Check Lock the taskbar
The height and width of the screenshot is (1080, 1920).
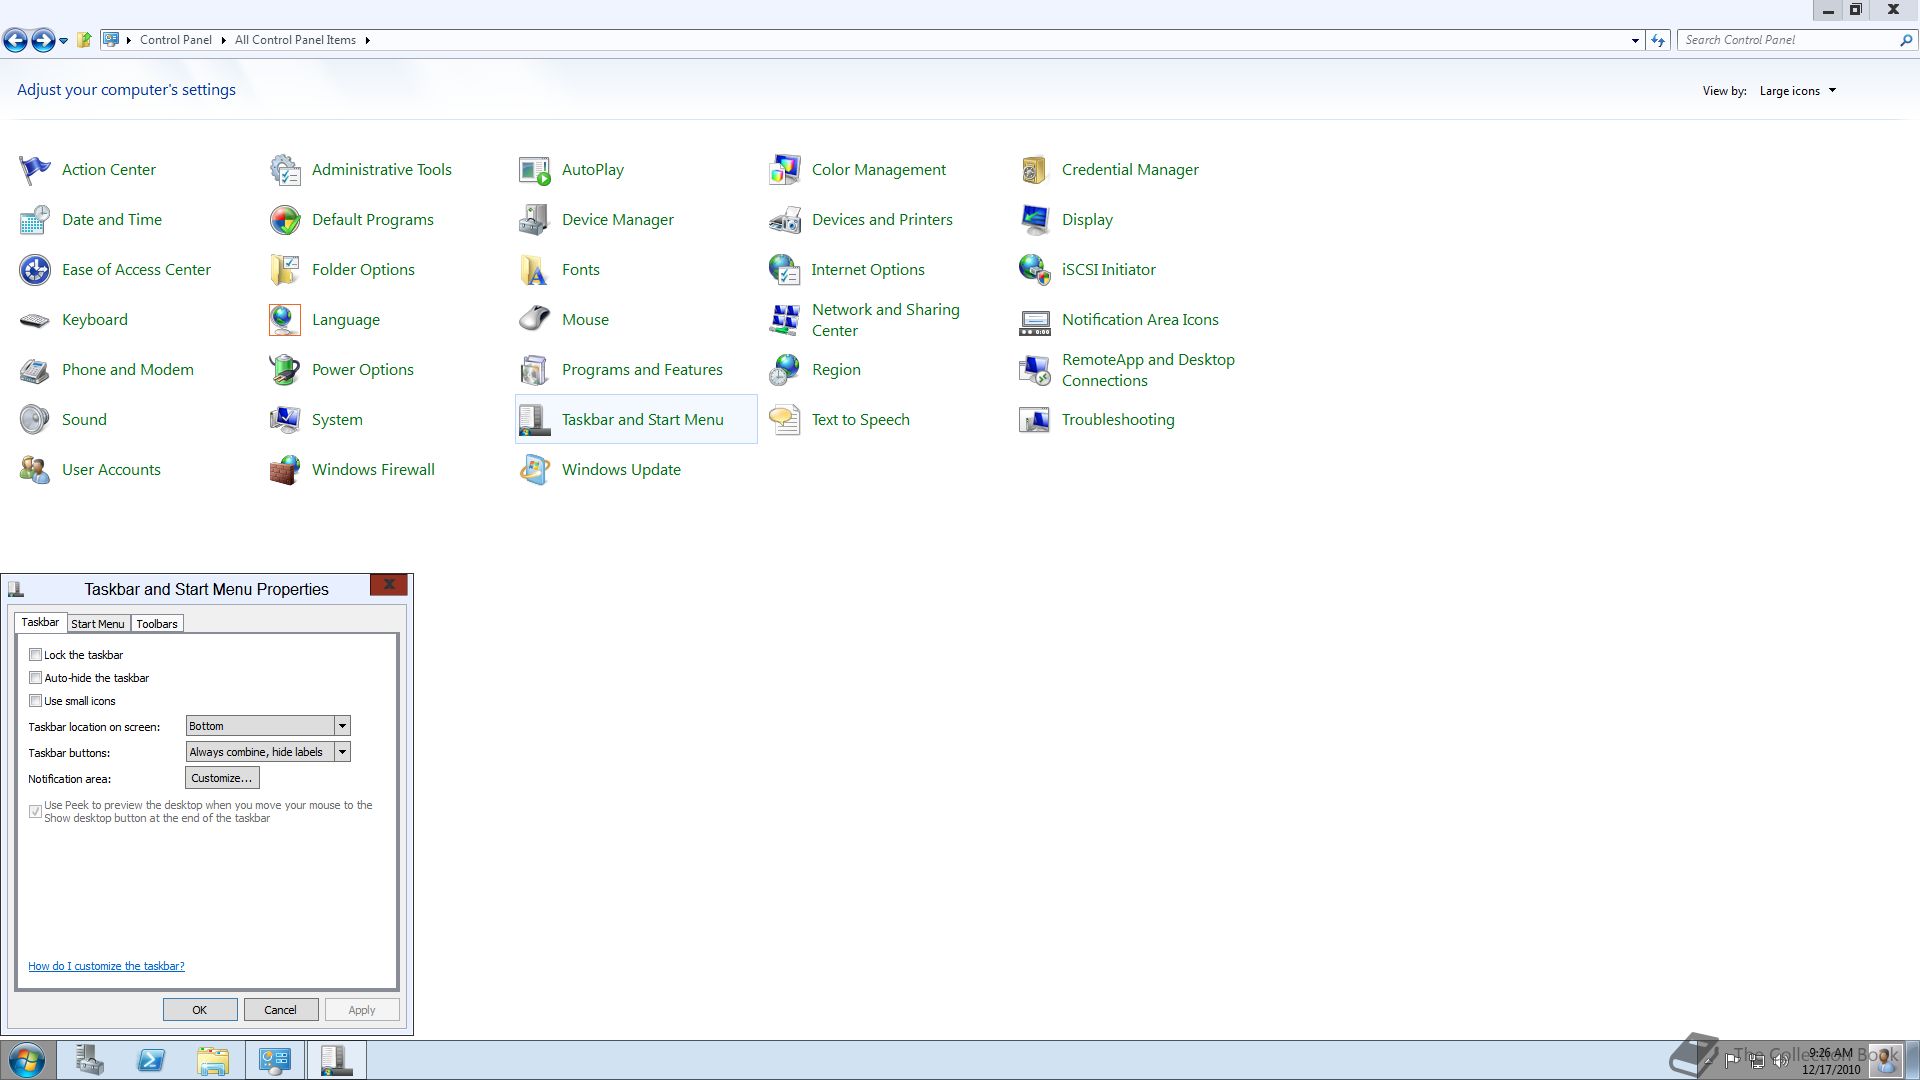tap(35, 655)
